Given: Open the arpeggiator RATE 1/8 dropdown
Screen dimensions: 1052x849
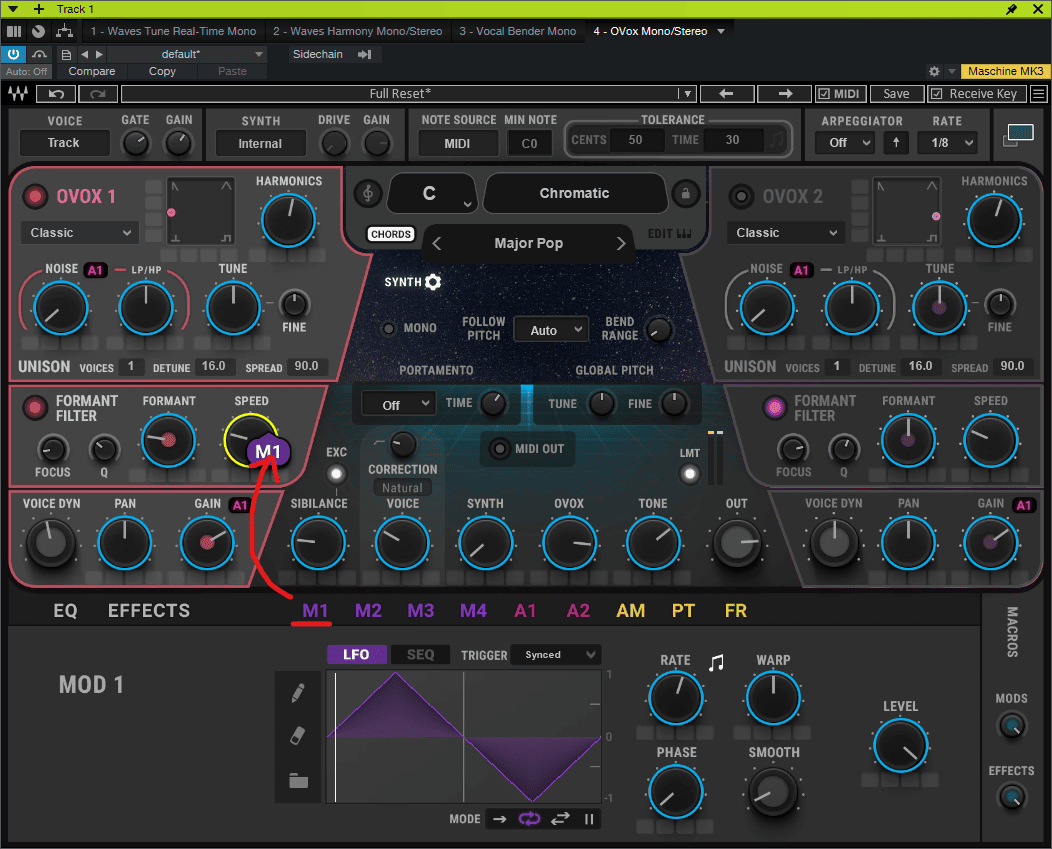Looking at the screenshot, I should click(x=952, y=143).
